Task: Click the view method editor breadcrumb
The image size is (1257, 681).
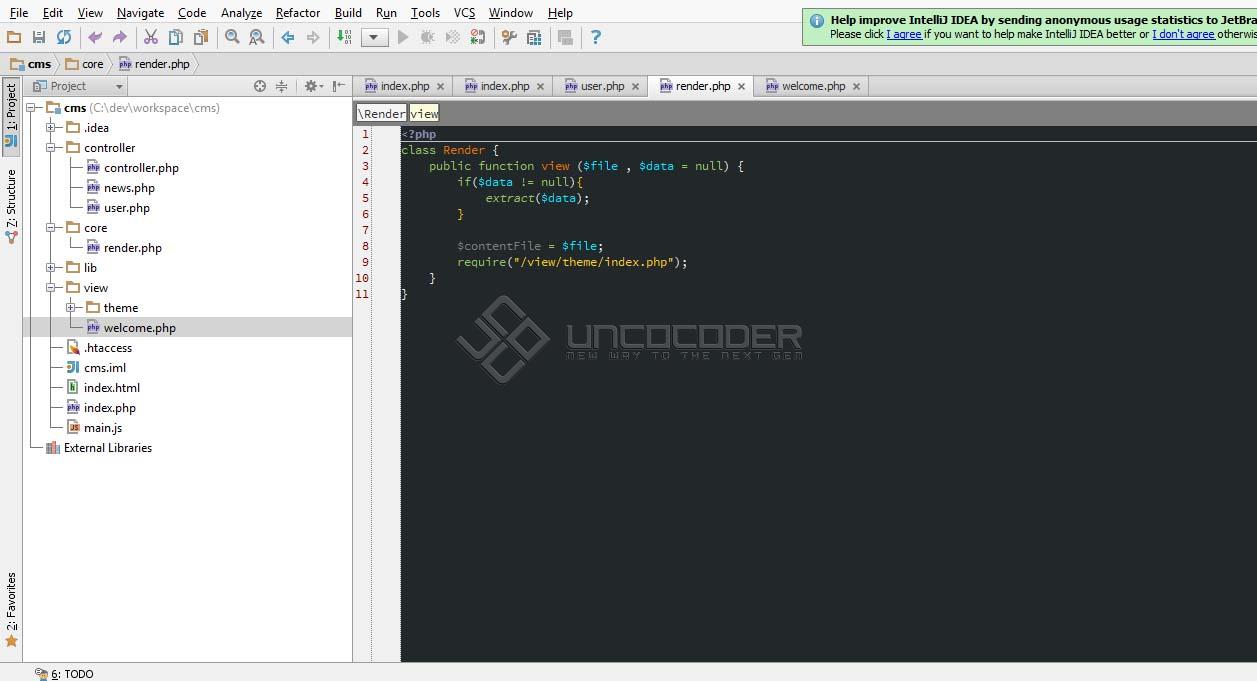Action: point(424,114)
